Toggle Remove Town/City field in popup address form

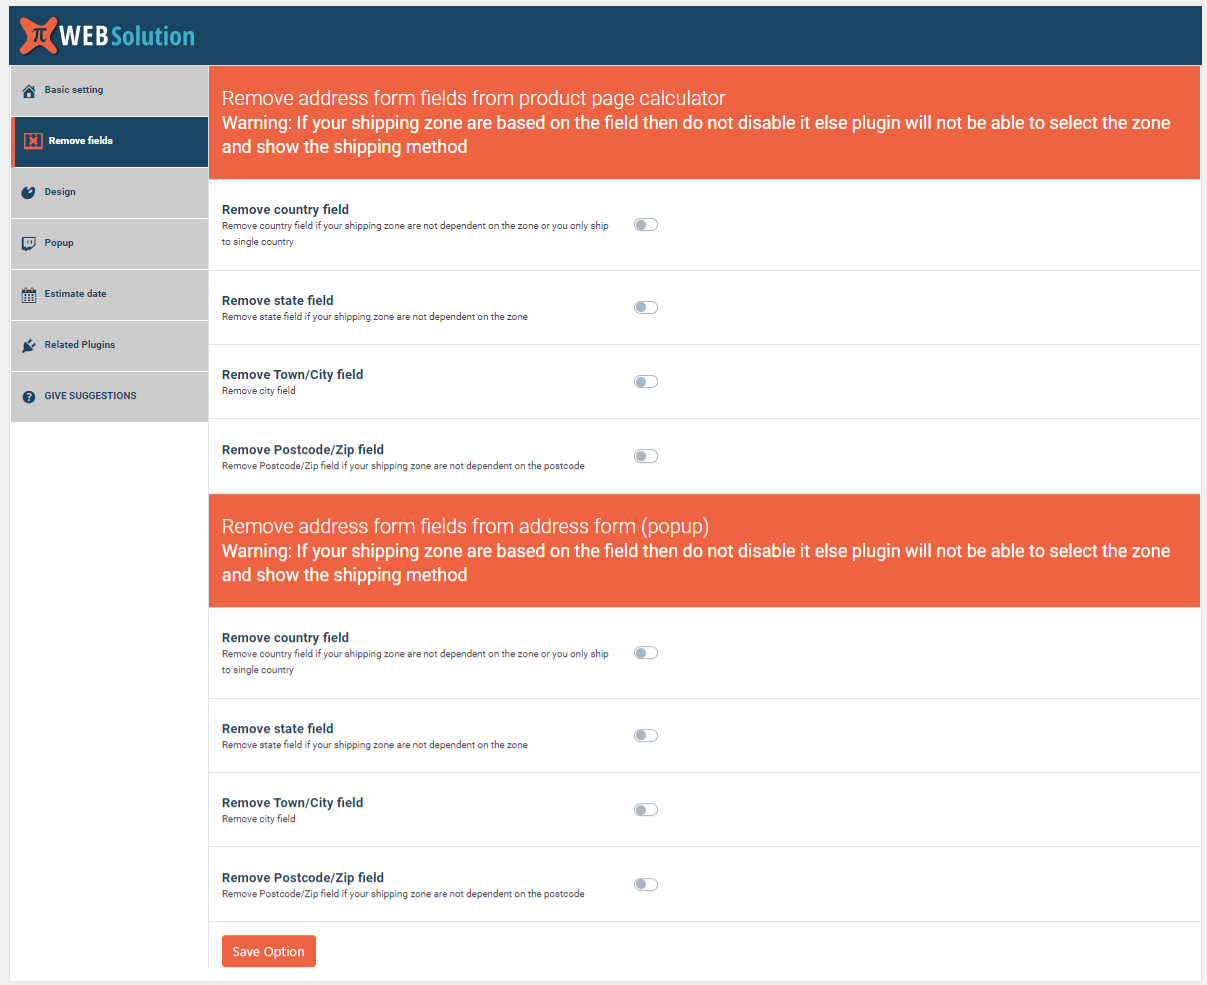[x=646, y=810]
